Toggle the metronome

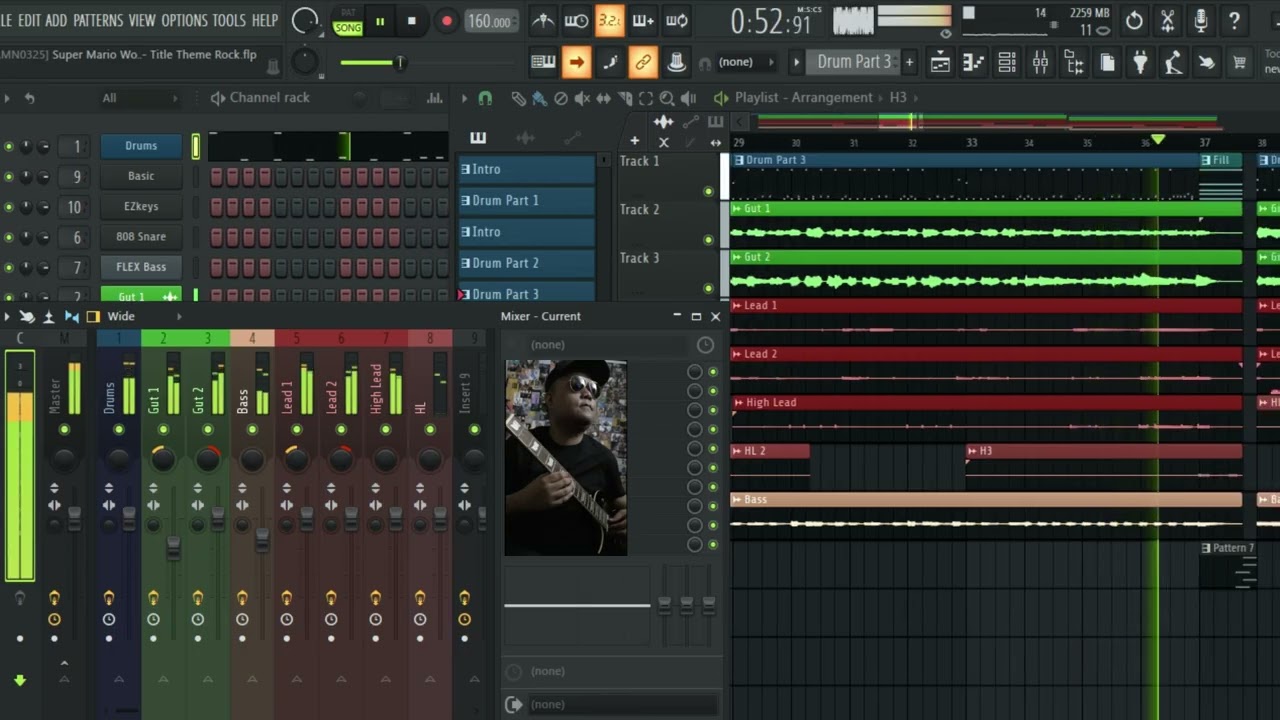(543, 20)
